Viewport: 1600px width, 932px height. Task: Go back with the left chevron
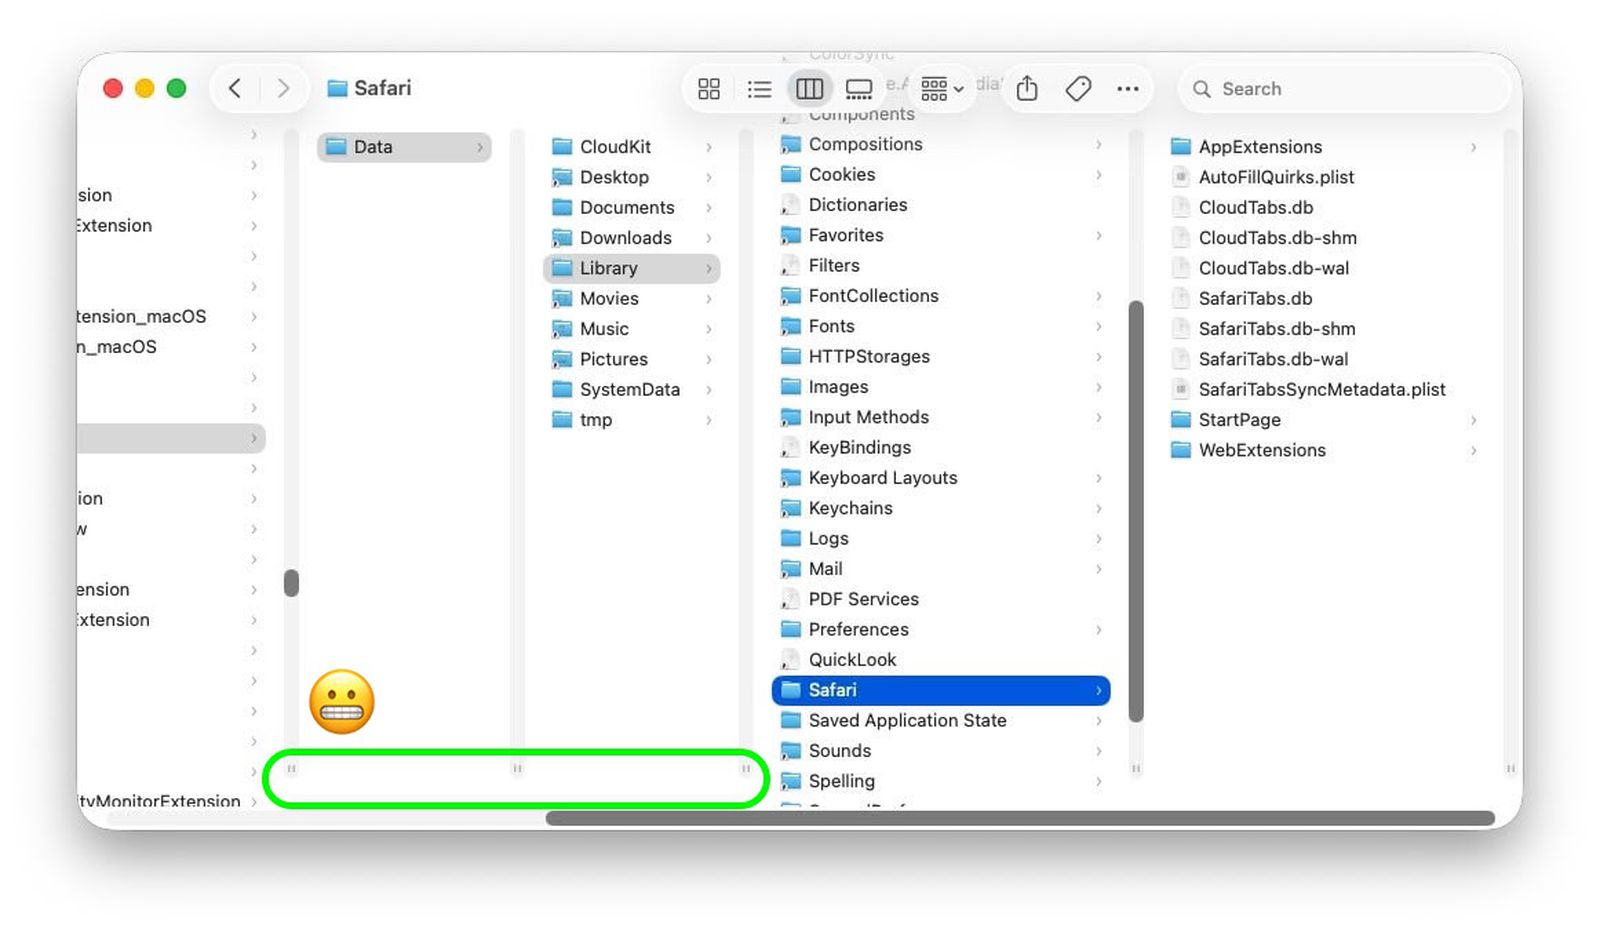(x=235, y=88)
